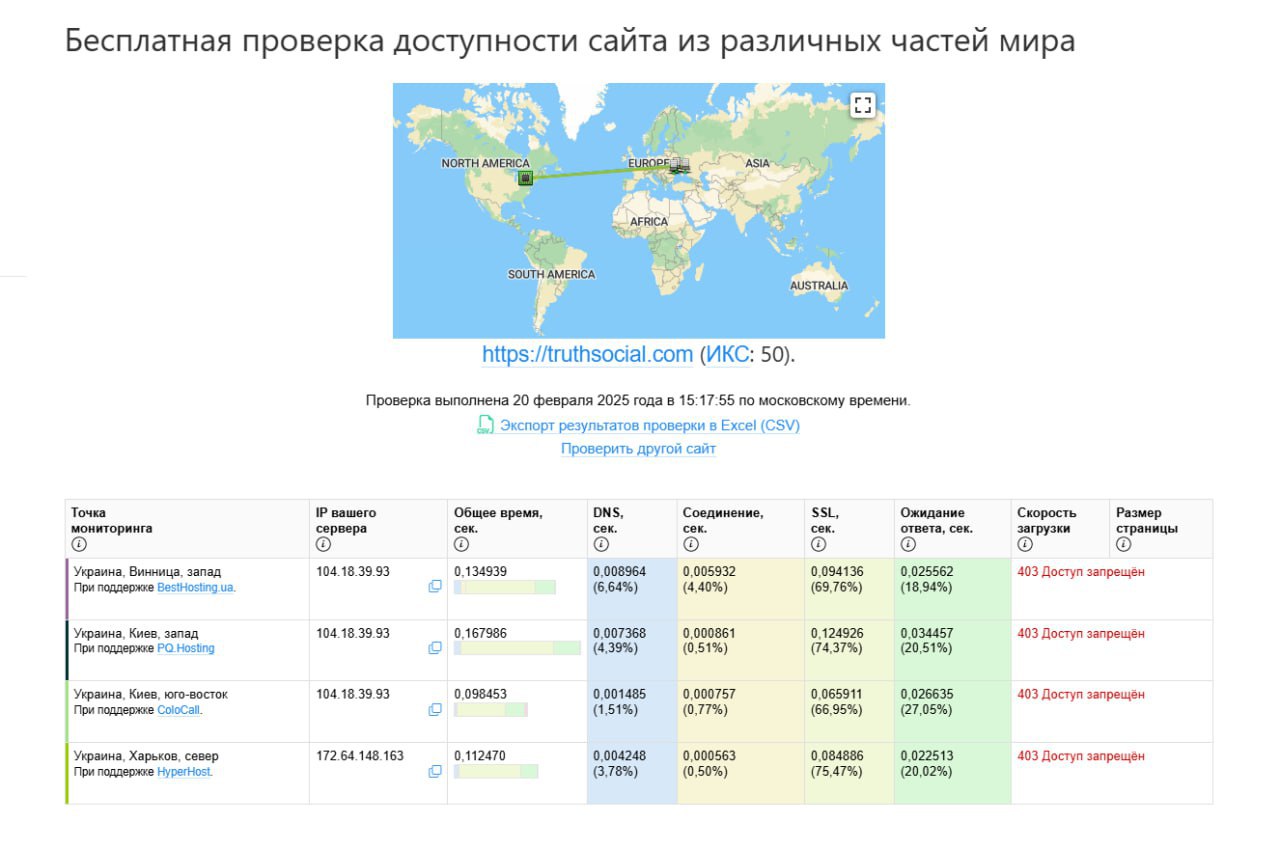Click Проверить другой сайт link
Screen dimensions: 1280x850
tap(638, 449)
